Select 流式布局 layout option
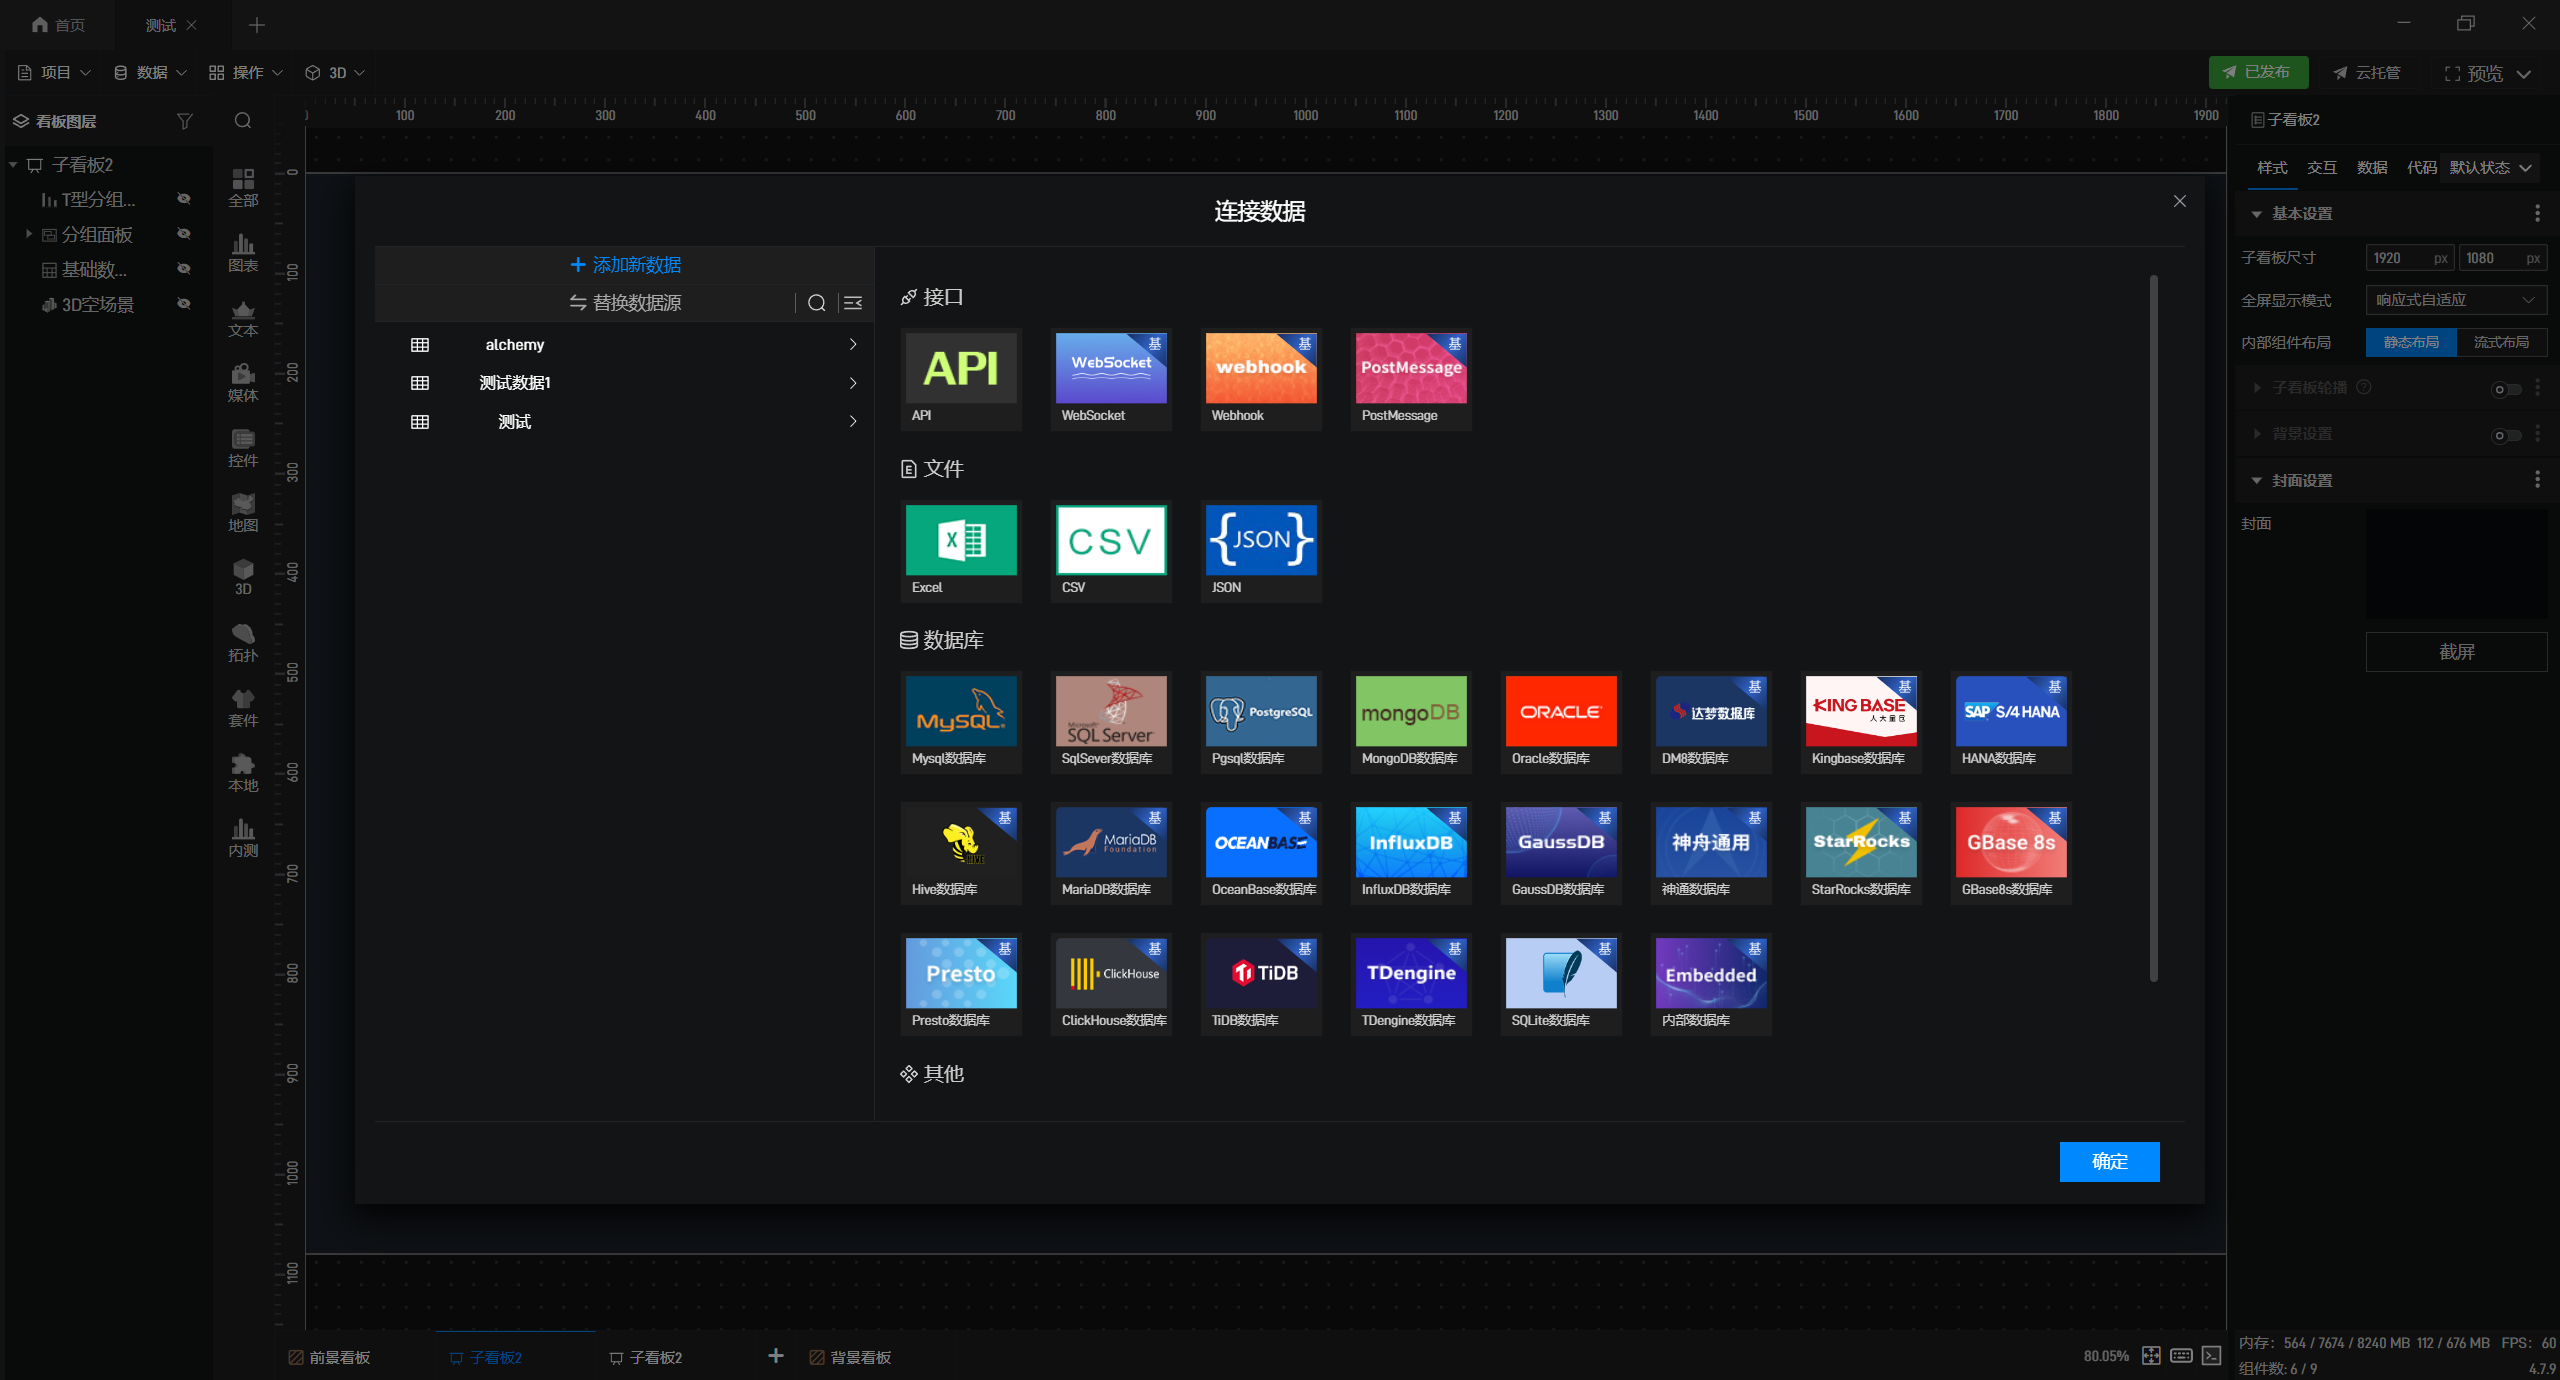 tap(2501, 343)
